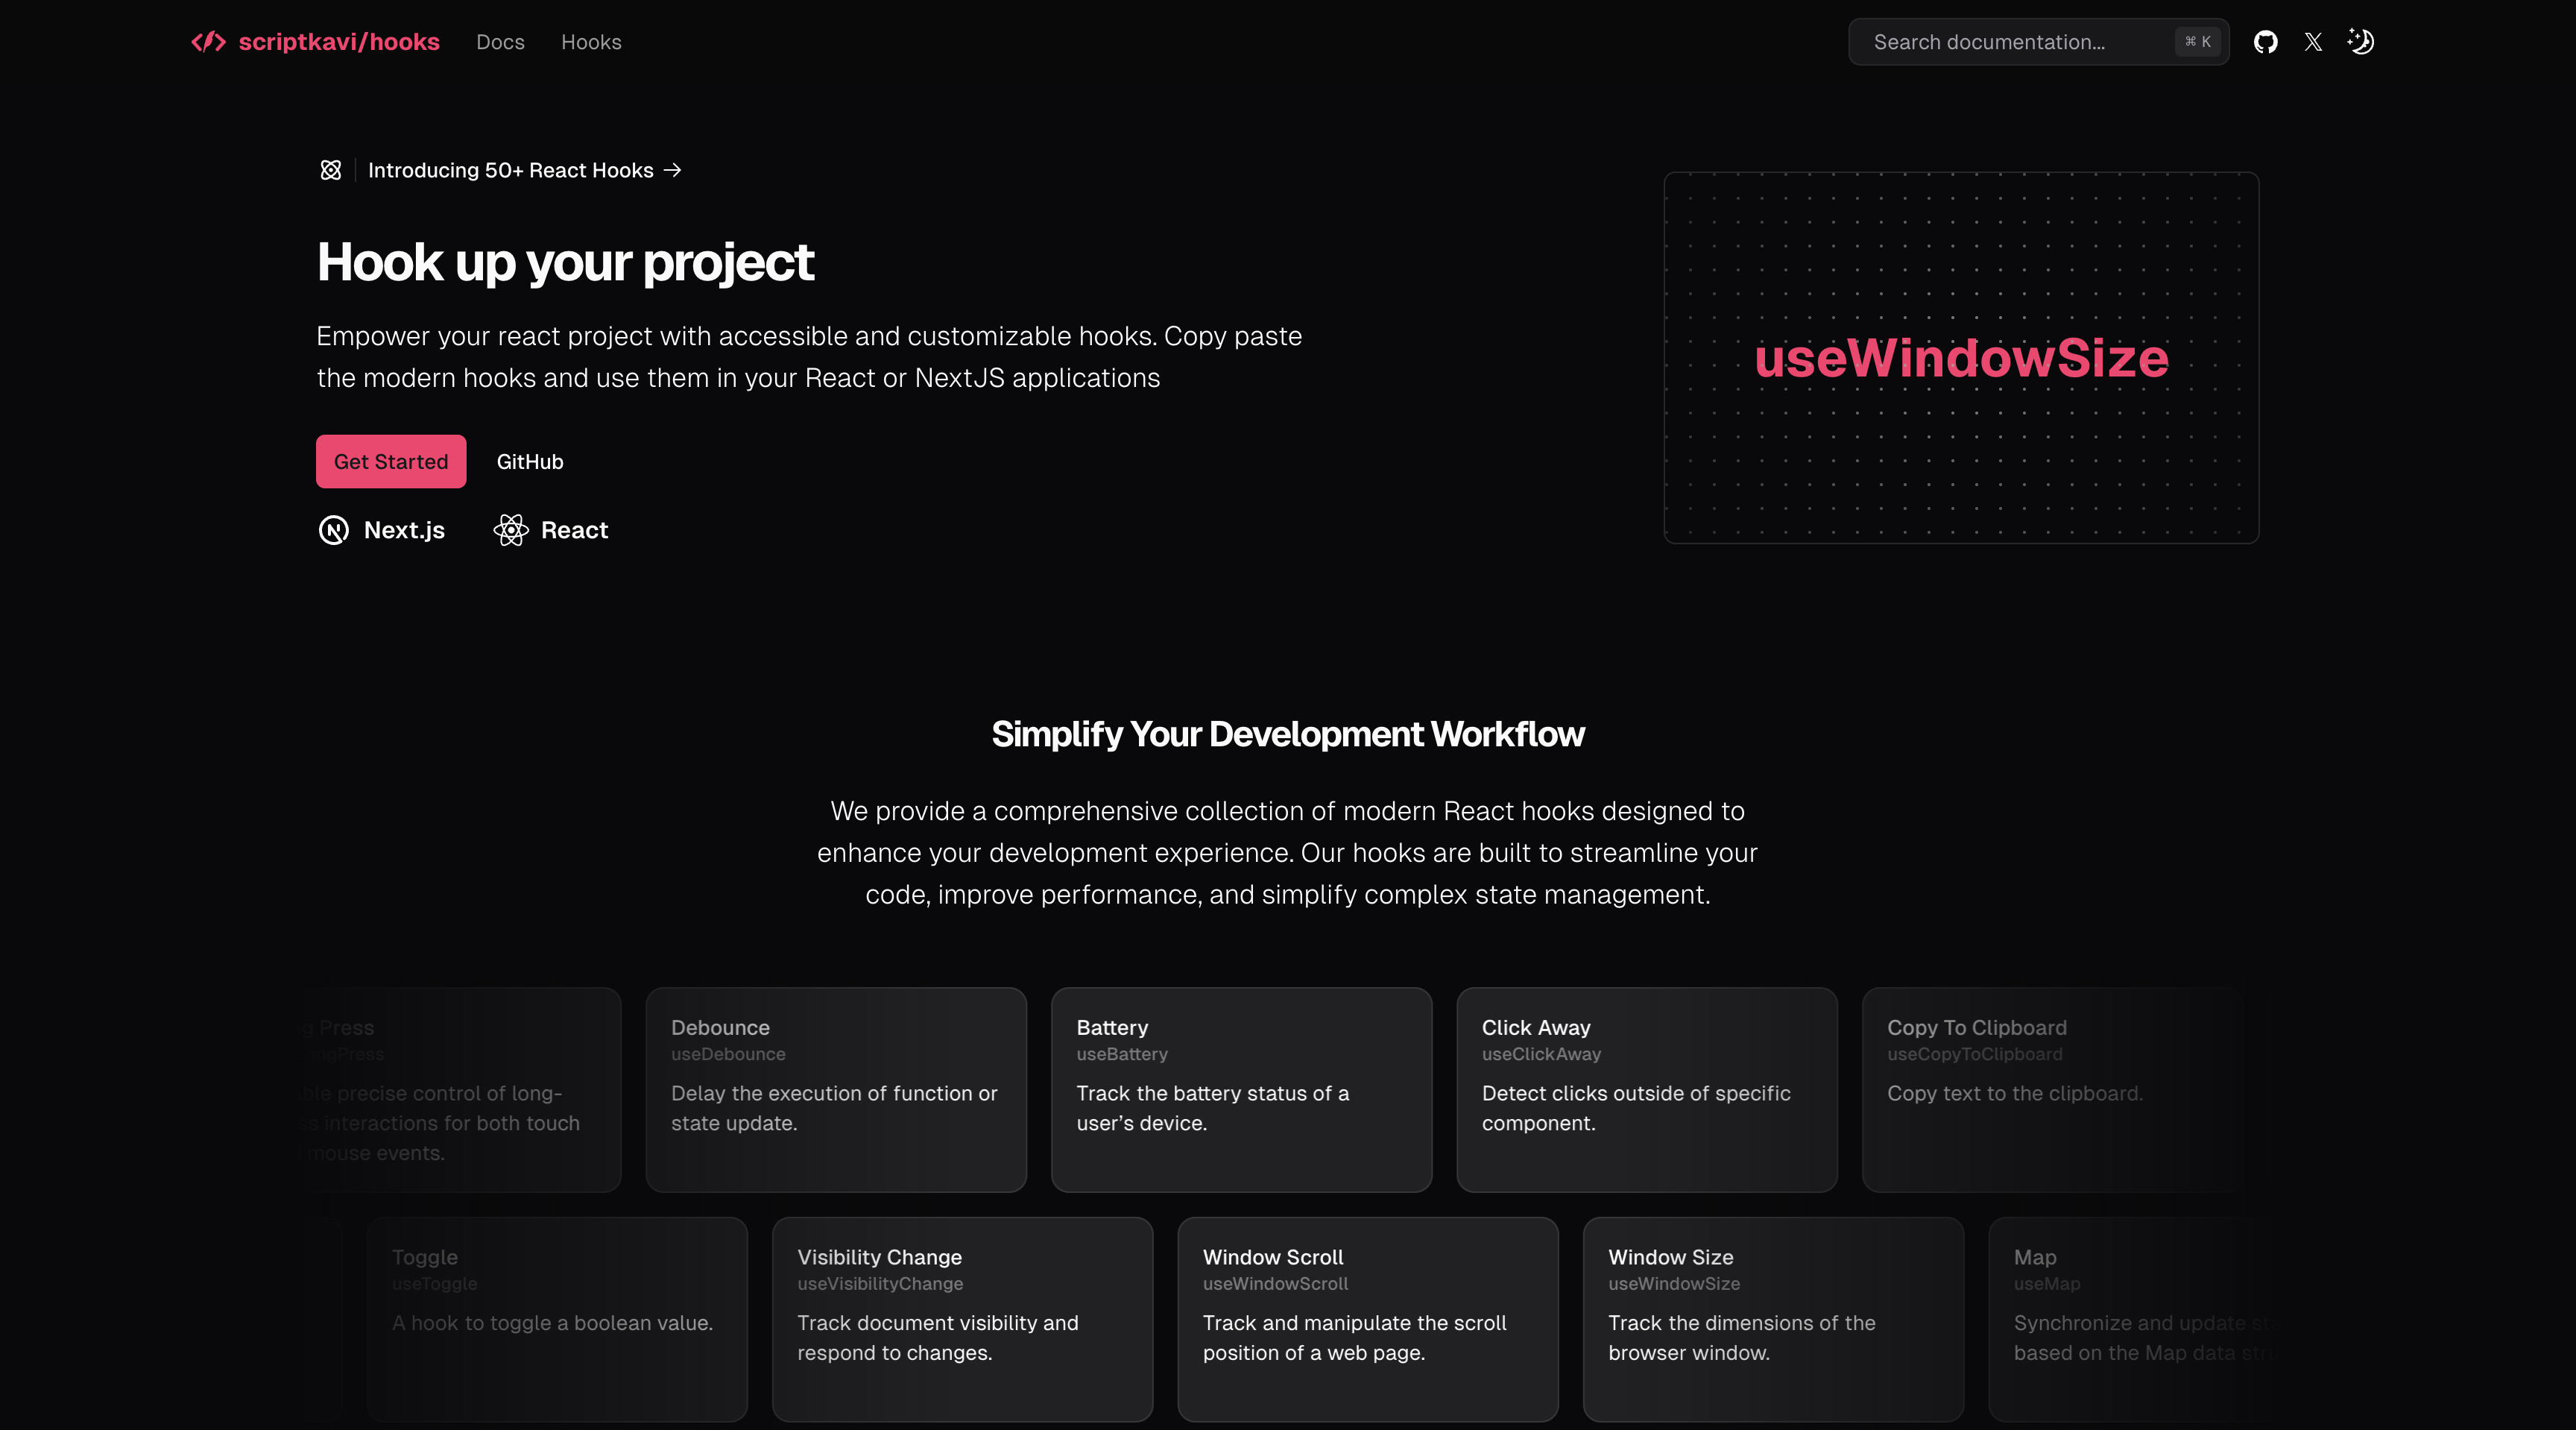This screenshot has width=2576, height=1430.
Task: Click the ⌘K shortcut badge in search
Action: point(2197,42)
